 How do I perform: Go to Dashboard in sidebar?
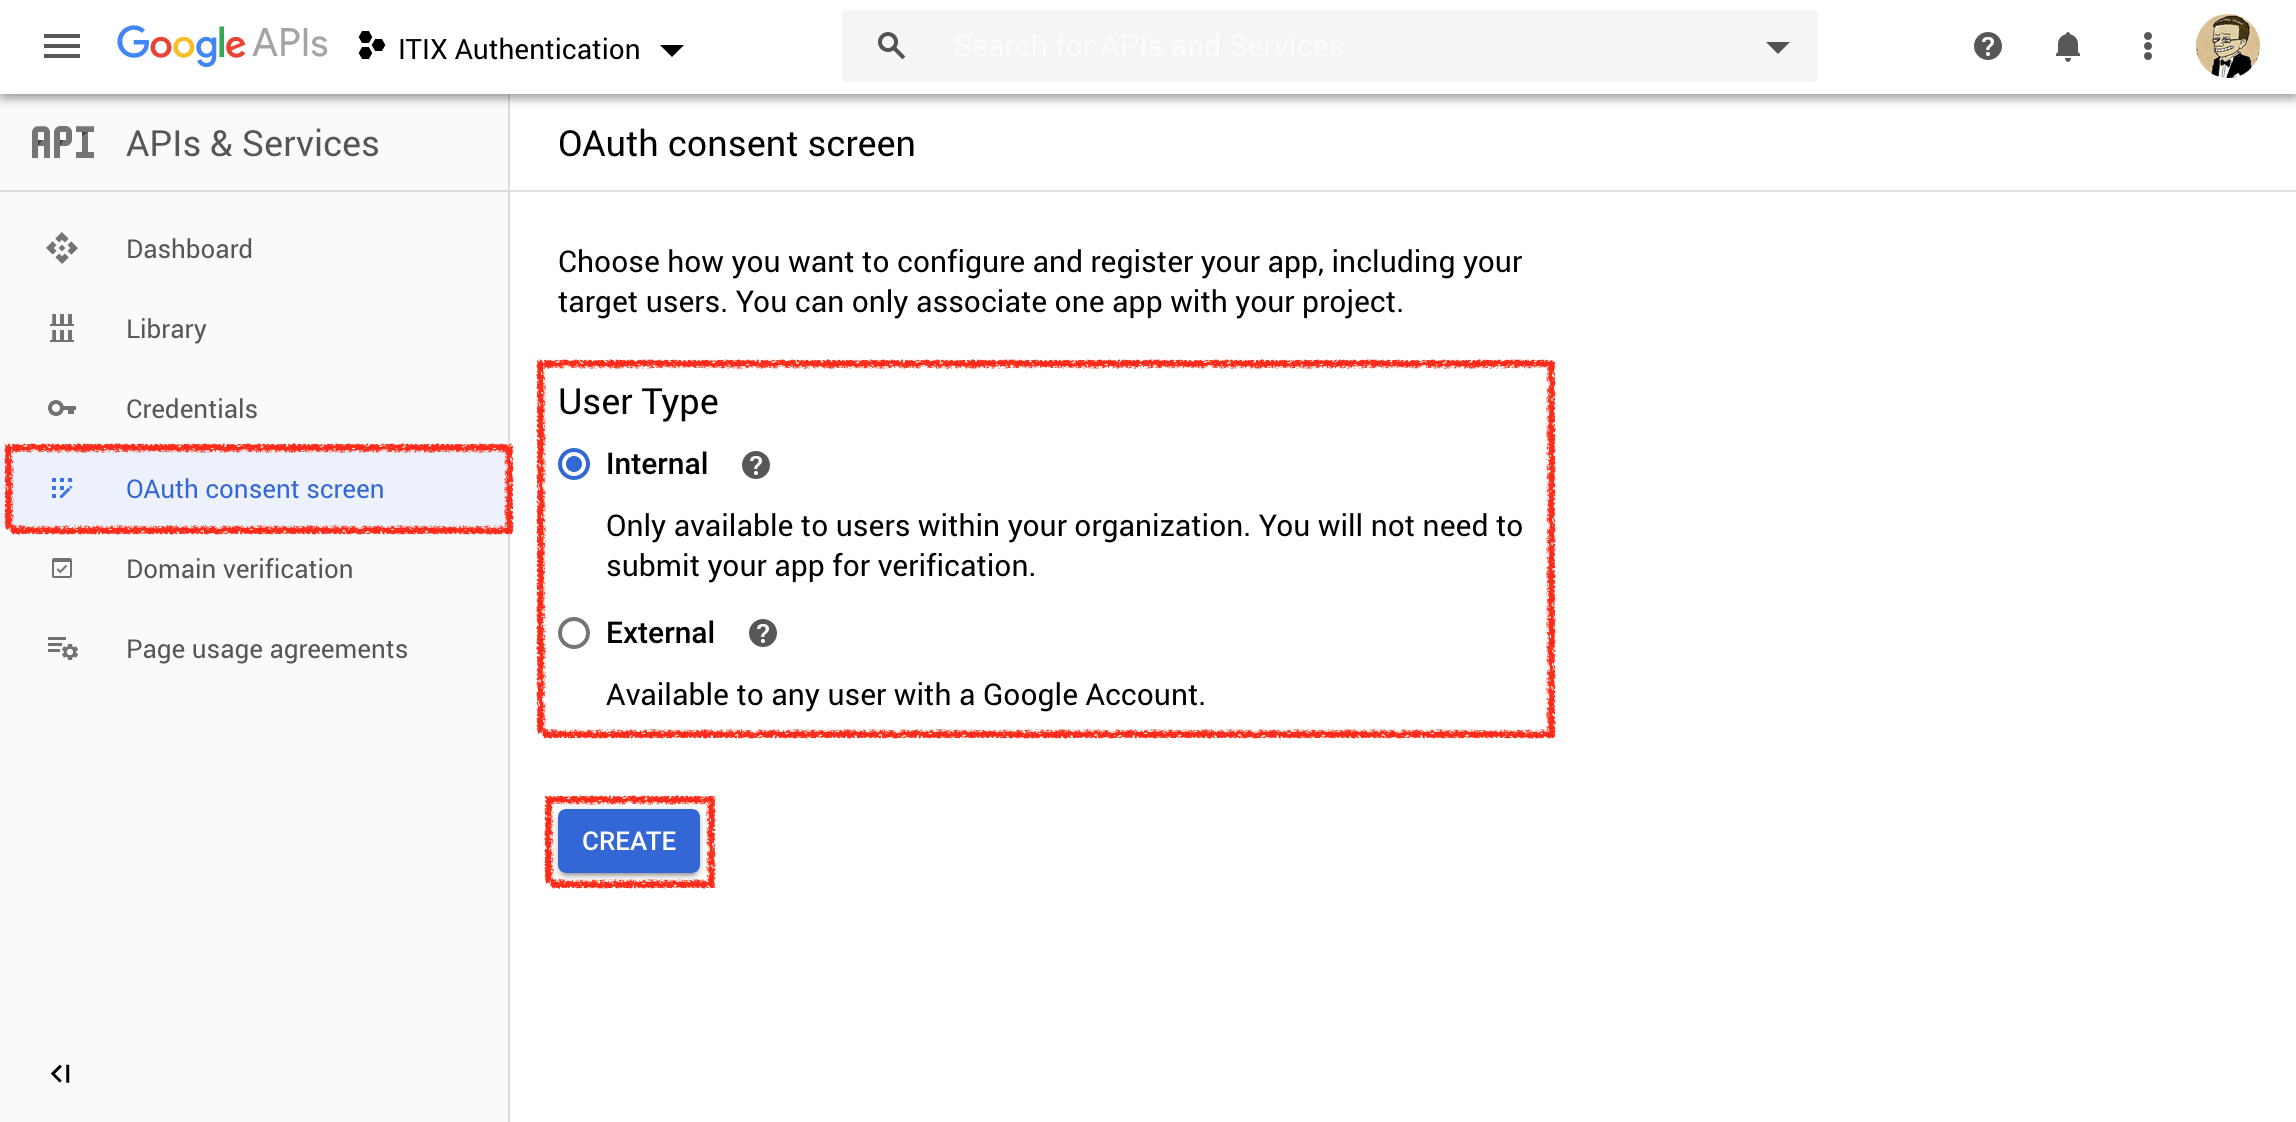(189, 249)
